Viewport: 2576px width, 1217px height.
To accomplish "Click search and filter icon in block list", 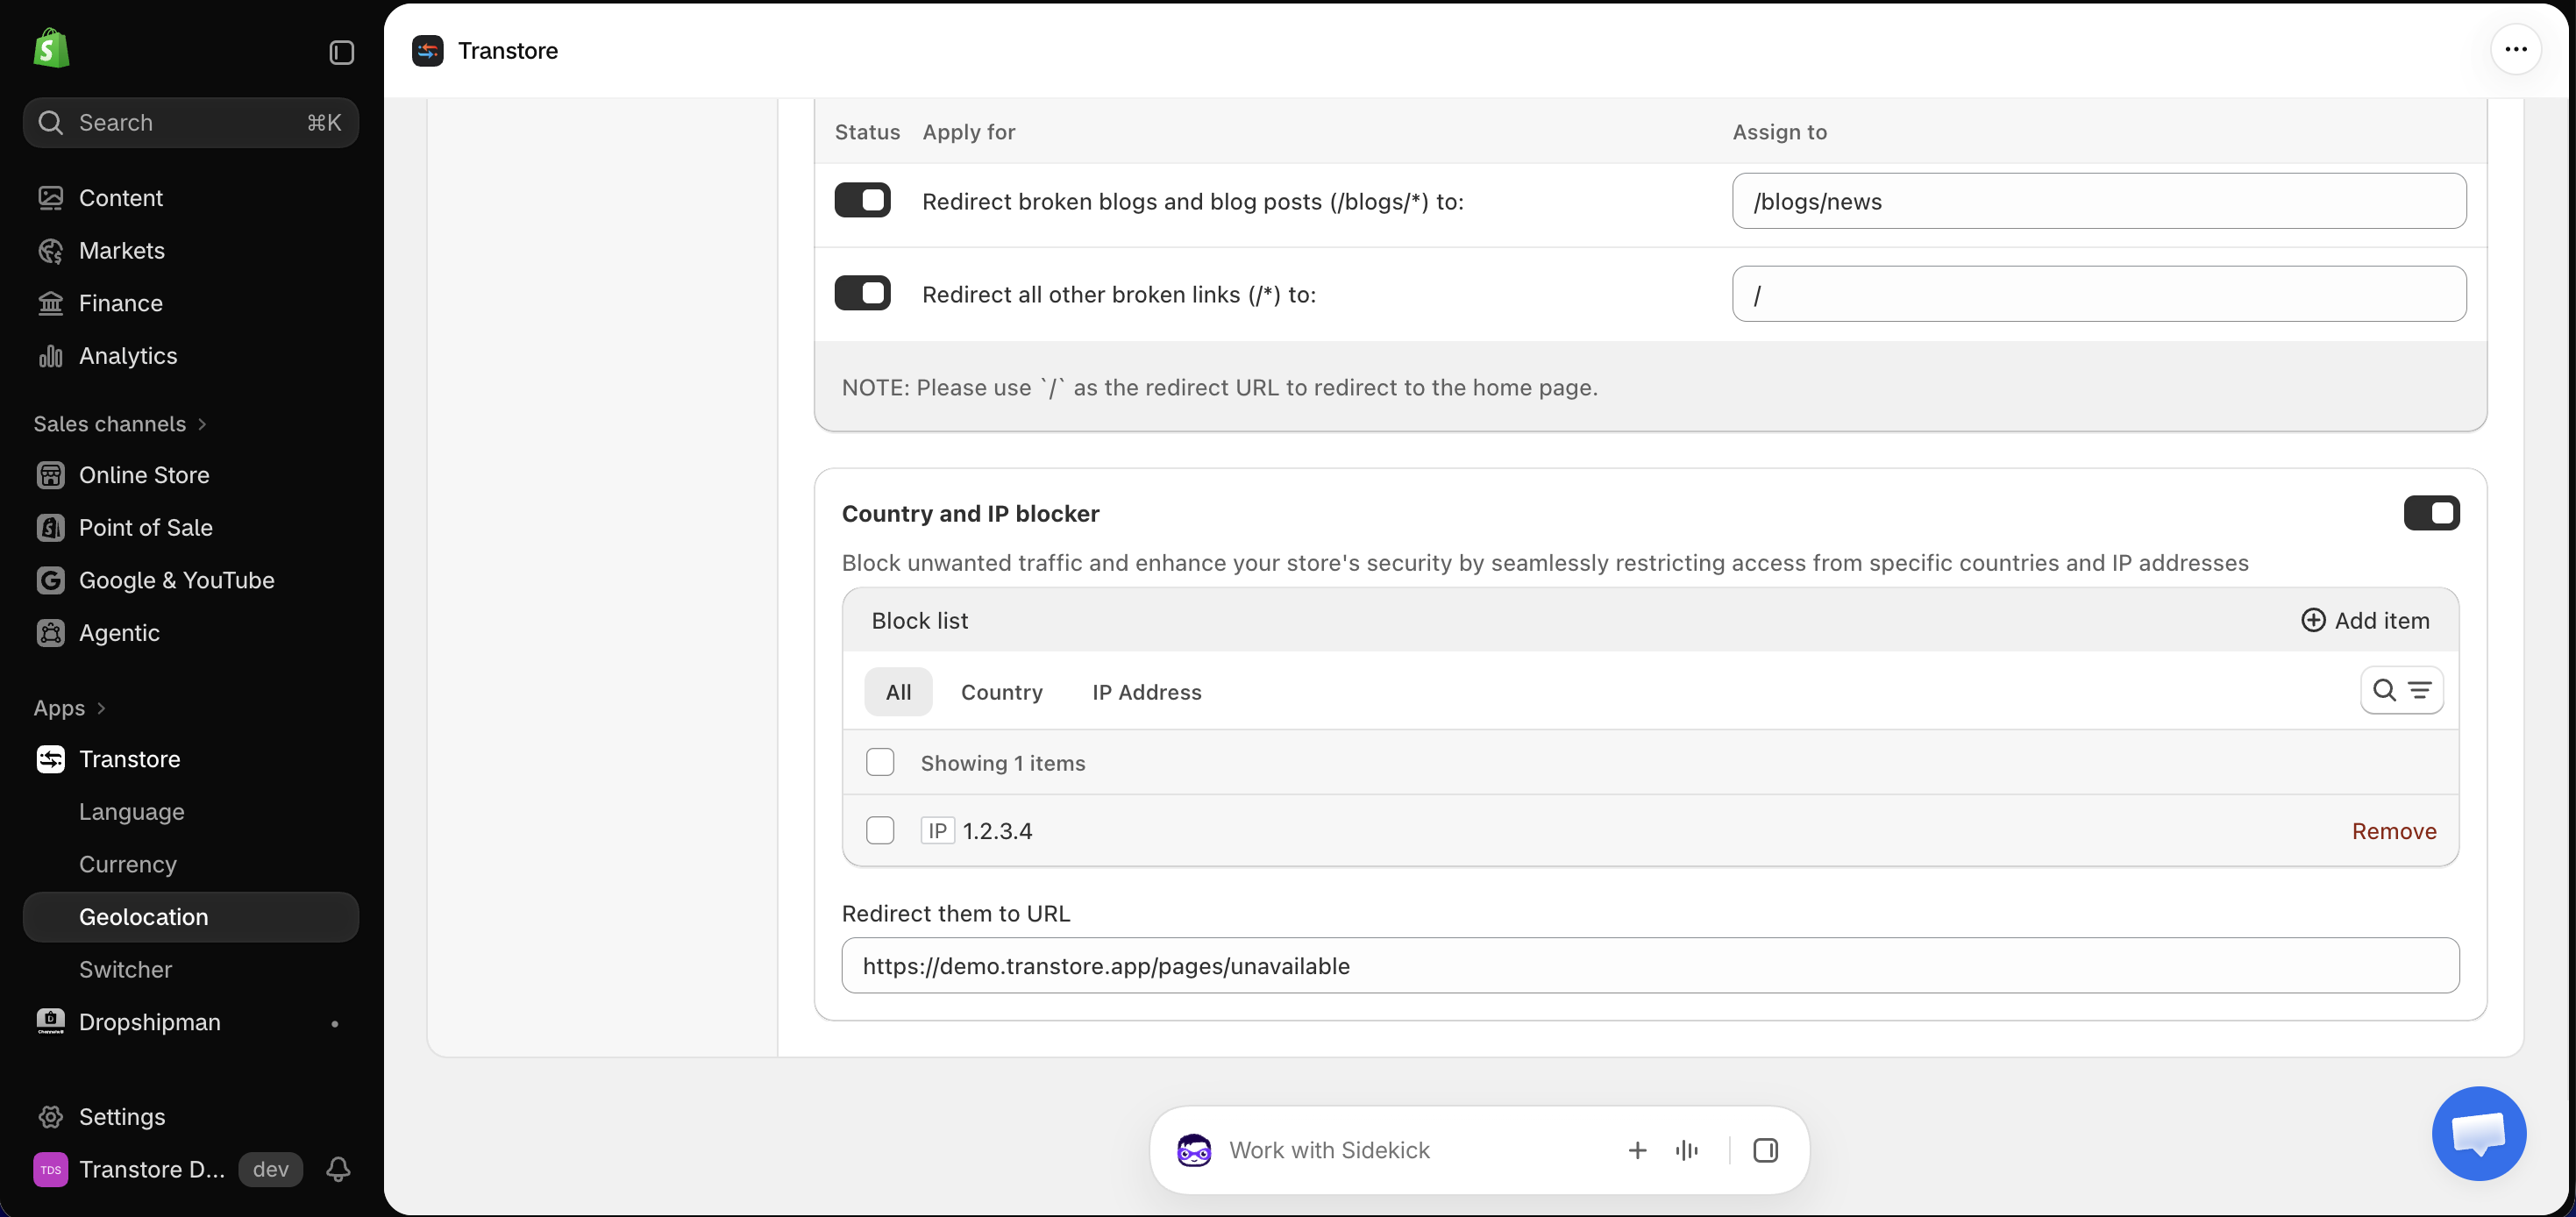I will pos(2401,690).
